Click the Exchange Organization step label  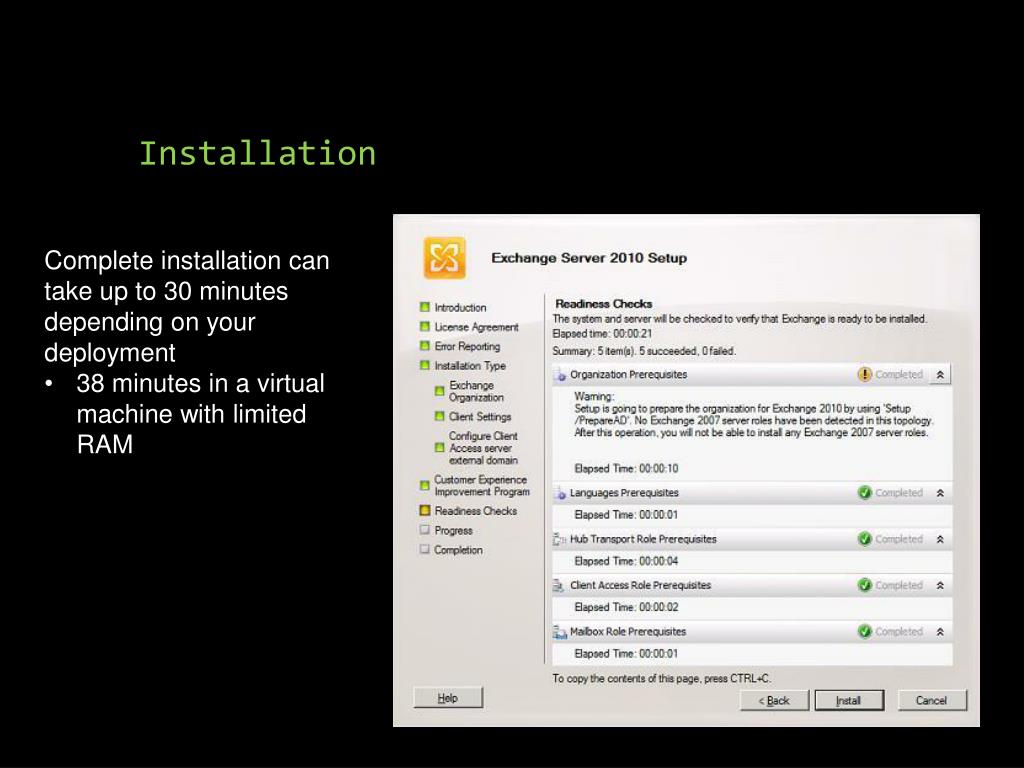point(476,391)
